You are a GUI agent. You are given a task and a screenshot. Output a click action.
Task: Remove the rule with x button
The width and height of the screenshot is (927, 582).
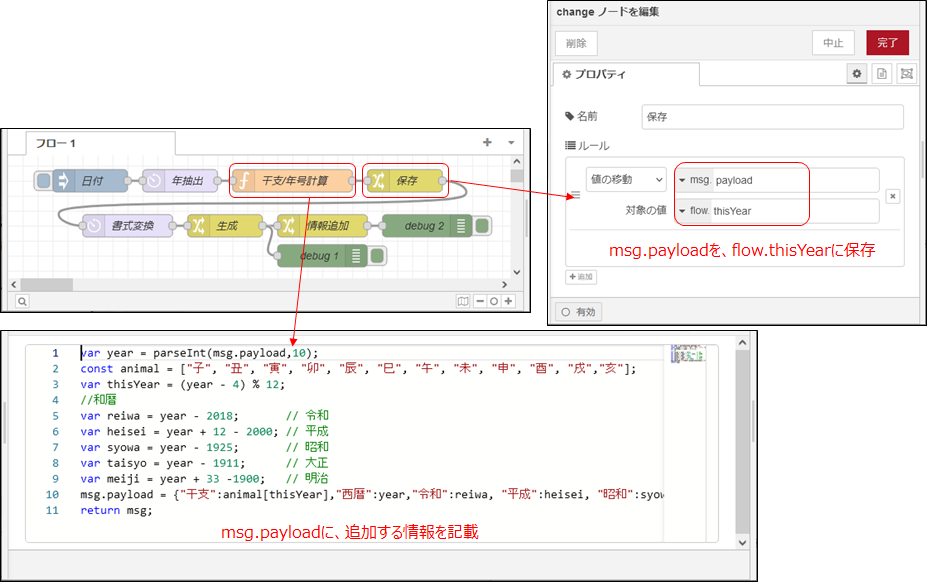(892, 196)
